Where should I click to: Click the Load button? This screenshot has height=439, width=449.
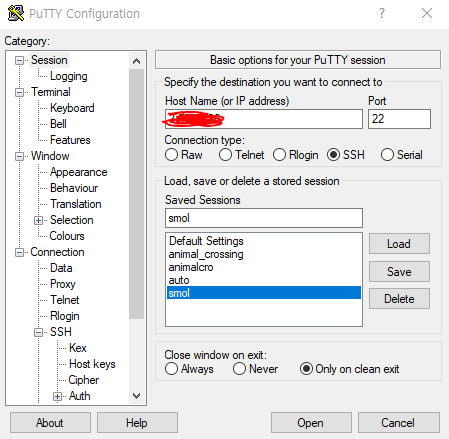tap(399, 244)
